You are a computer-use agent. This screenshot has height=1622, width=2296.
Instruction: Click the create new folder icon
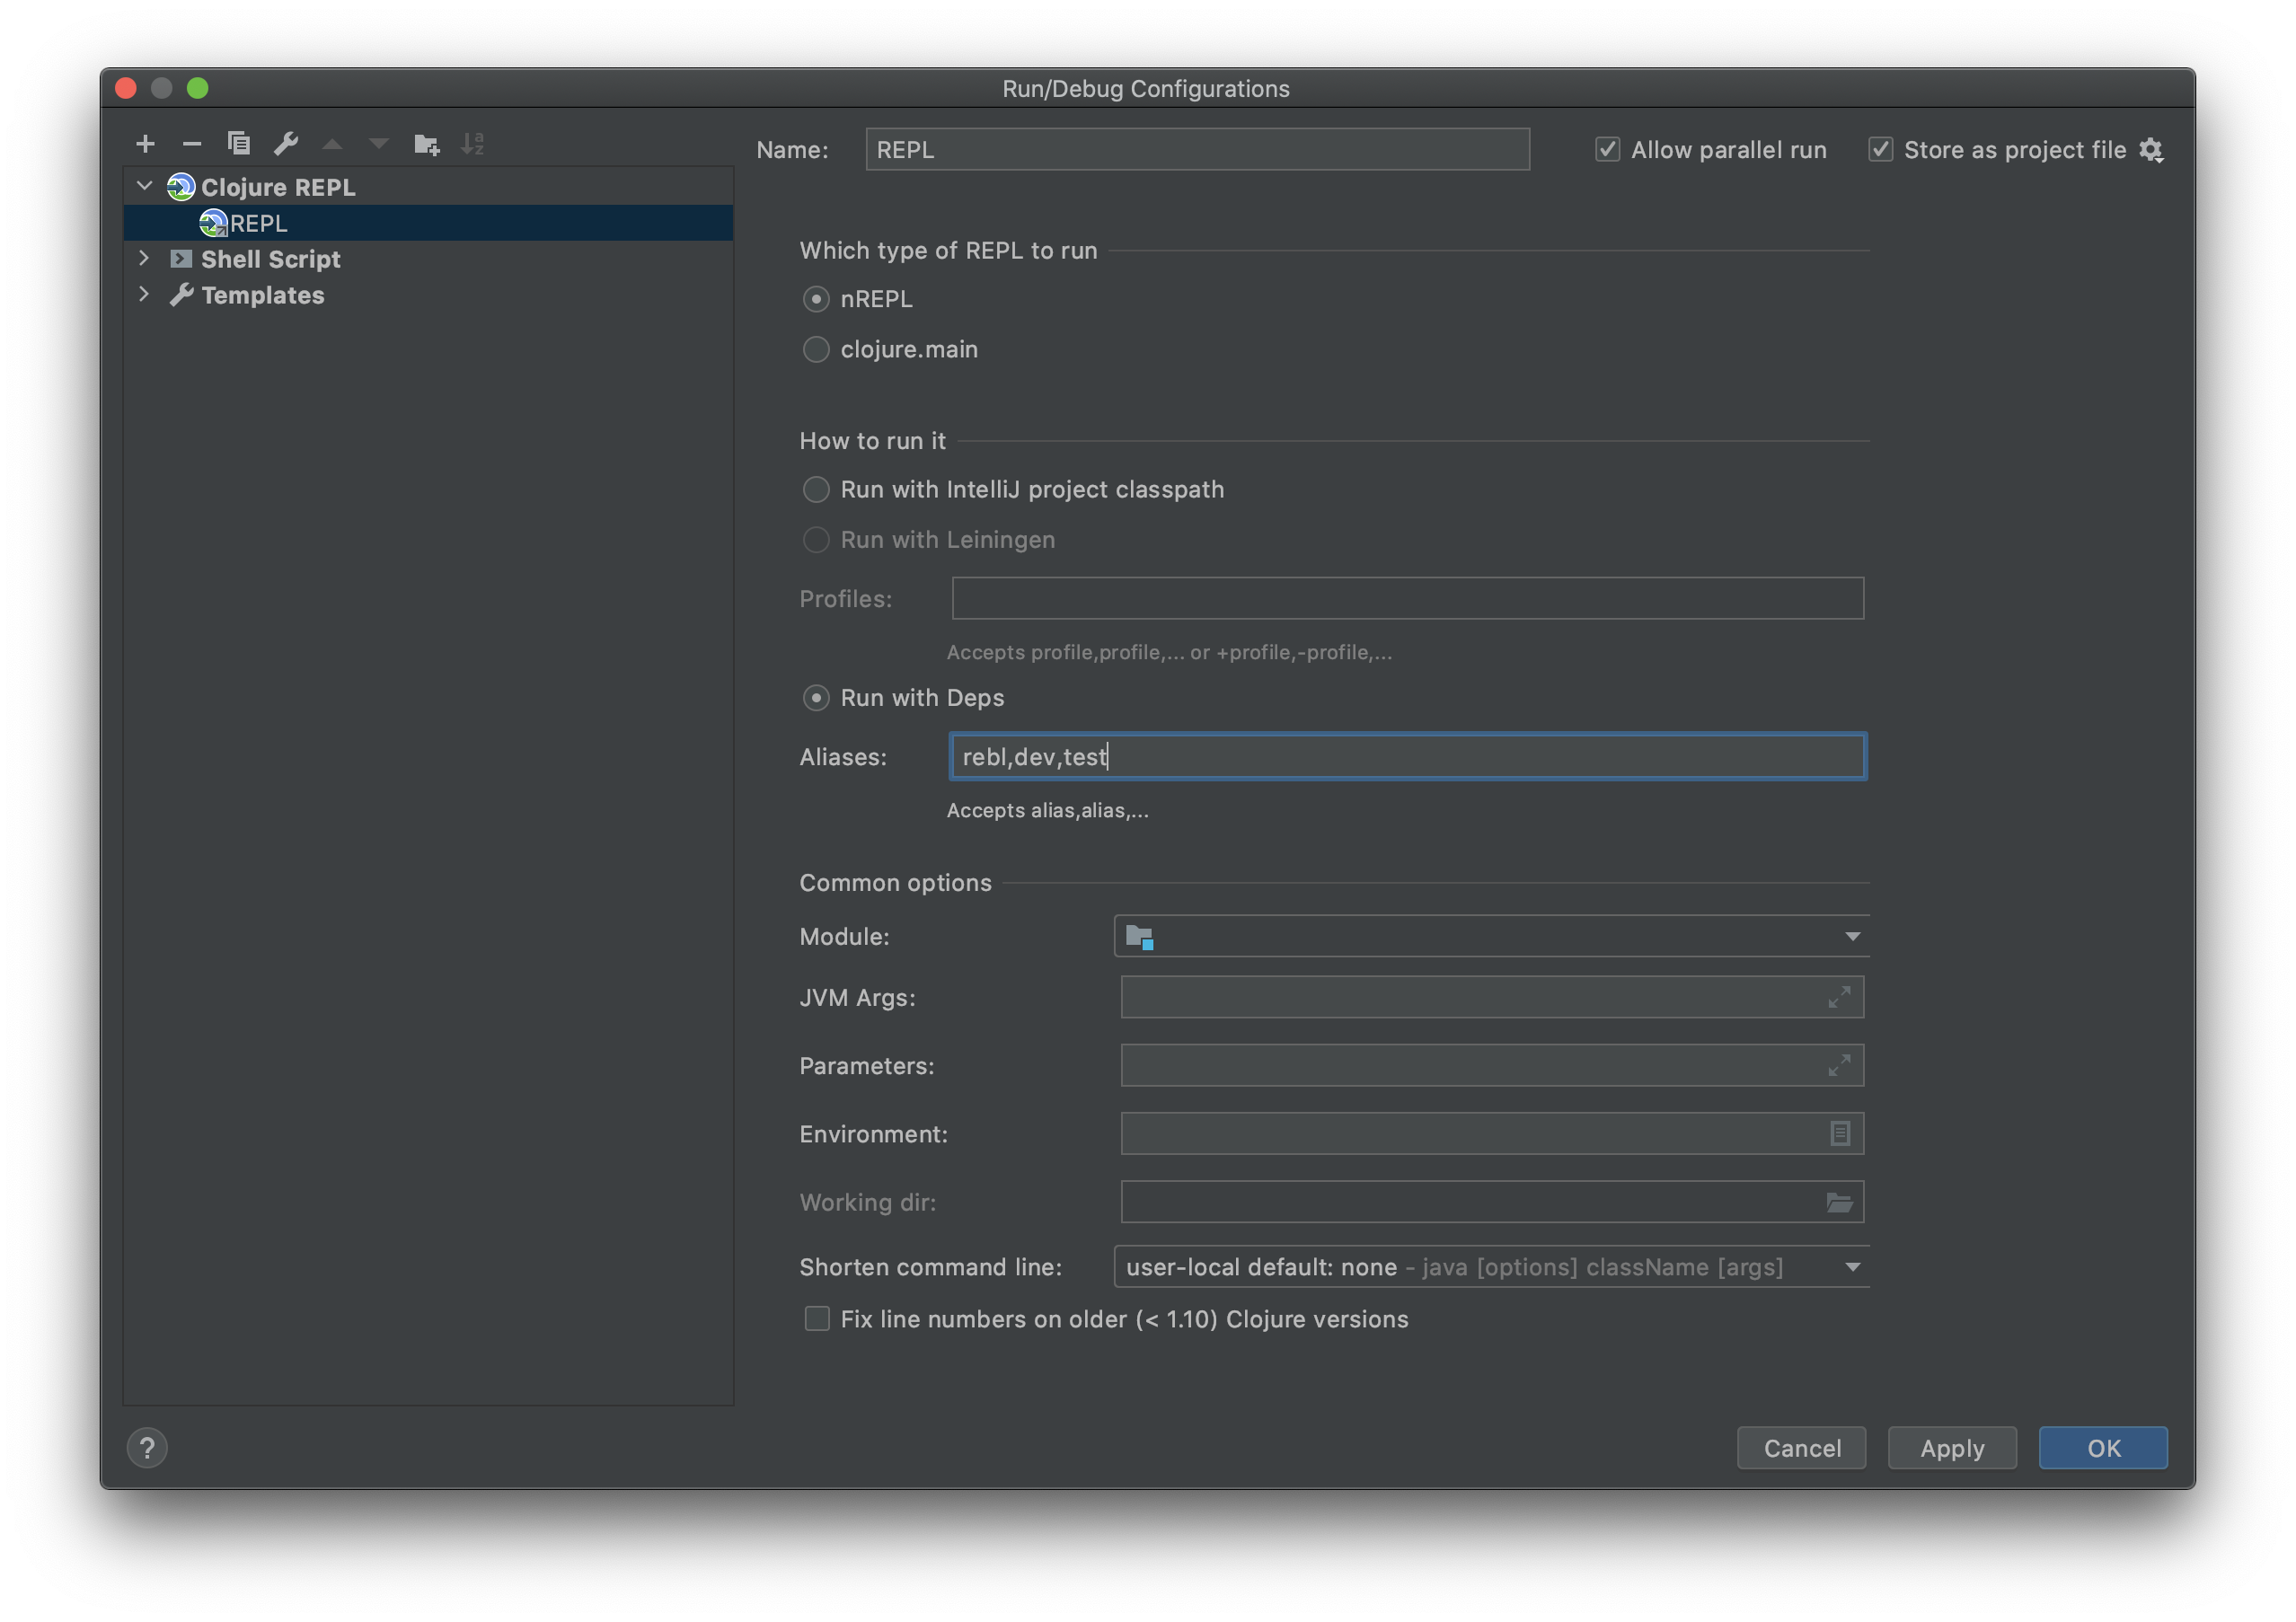click(x=426, y=144)
